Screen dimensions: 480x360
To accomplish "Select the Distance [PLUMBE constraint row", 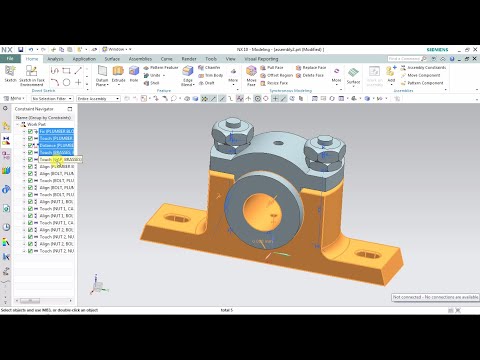I will [56, 145].
